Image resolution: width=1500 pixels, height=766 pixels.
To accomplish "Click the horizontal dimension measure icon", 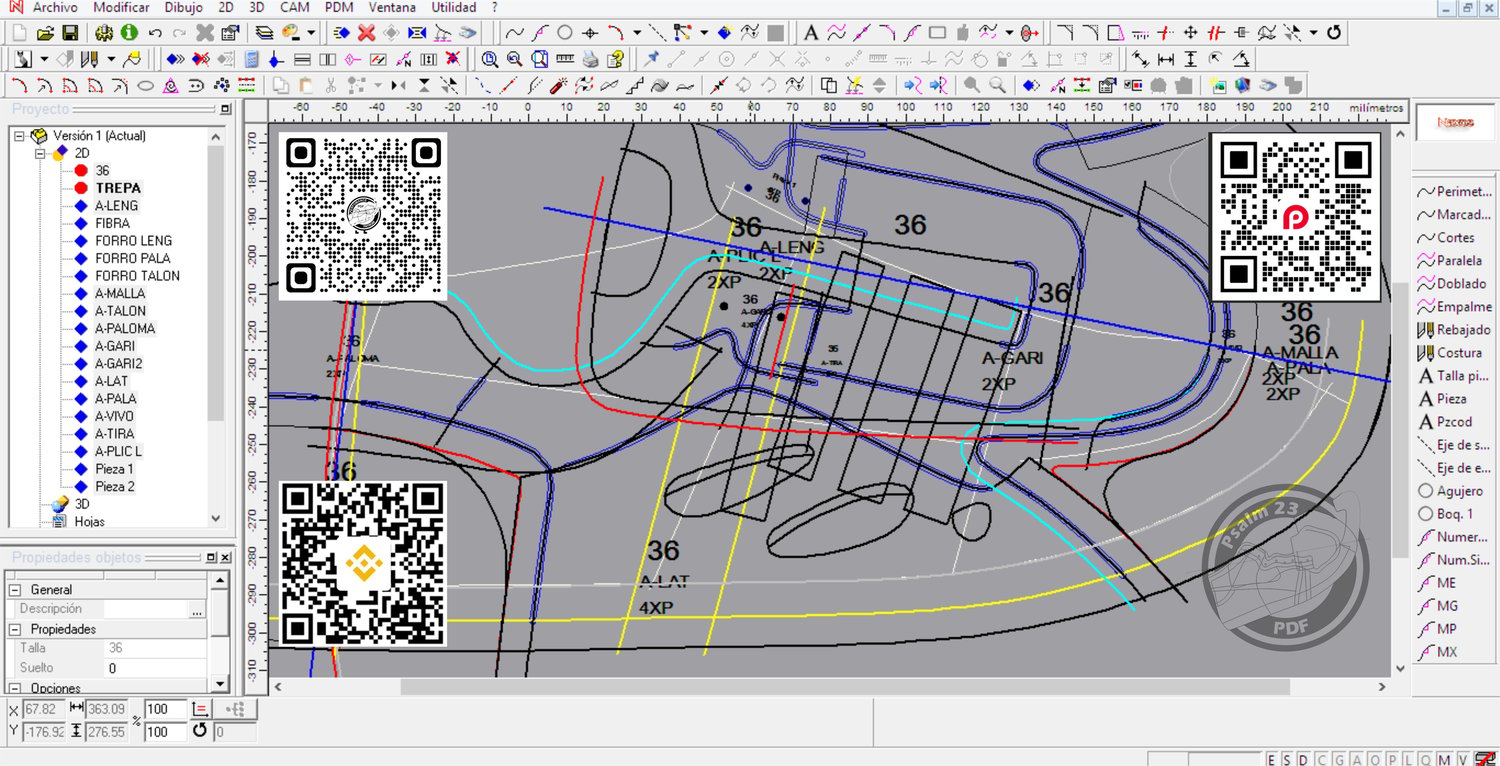I will (x=1165, y=59).
